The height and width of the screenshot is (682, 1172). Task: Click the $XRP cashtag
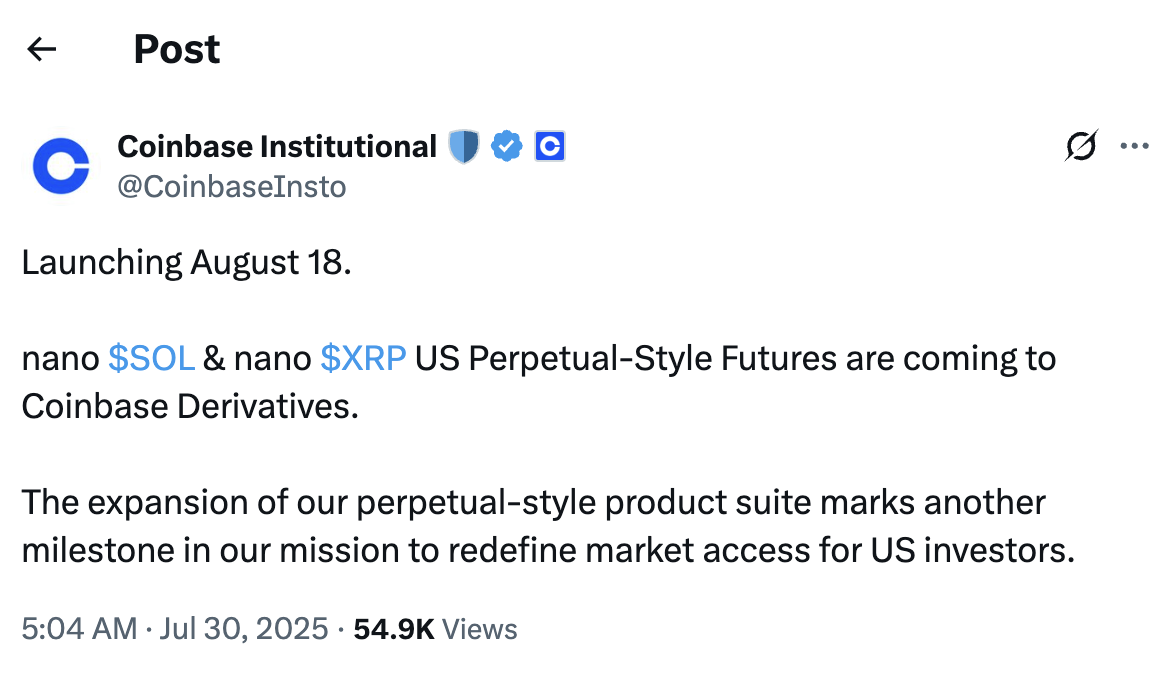coord(363,358)
